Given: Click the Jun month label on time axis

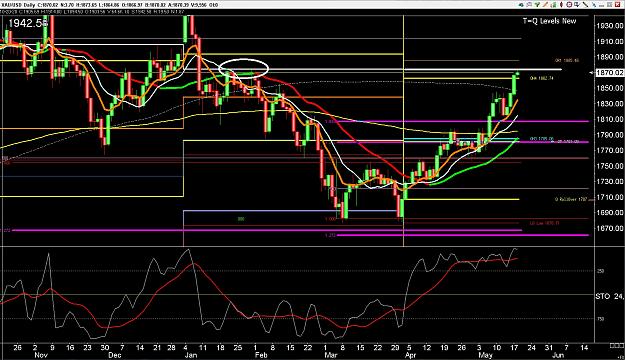Looking at the screenshot, I should 559,355.
